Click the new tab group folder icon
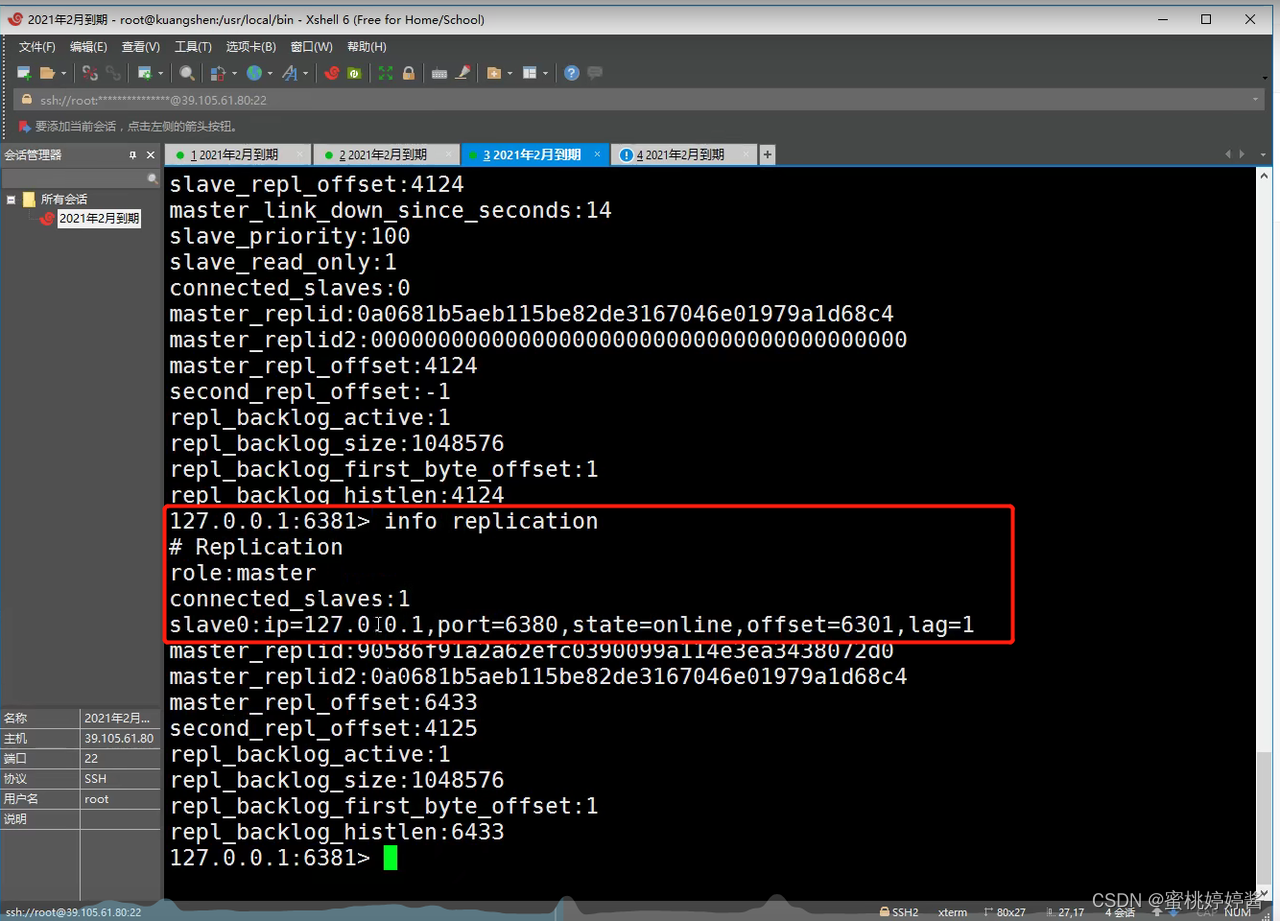Screen dimensions: 1280x921 point(494,73)
